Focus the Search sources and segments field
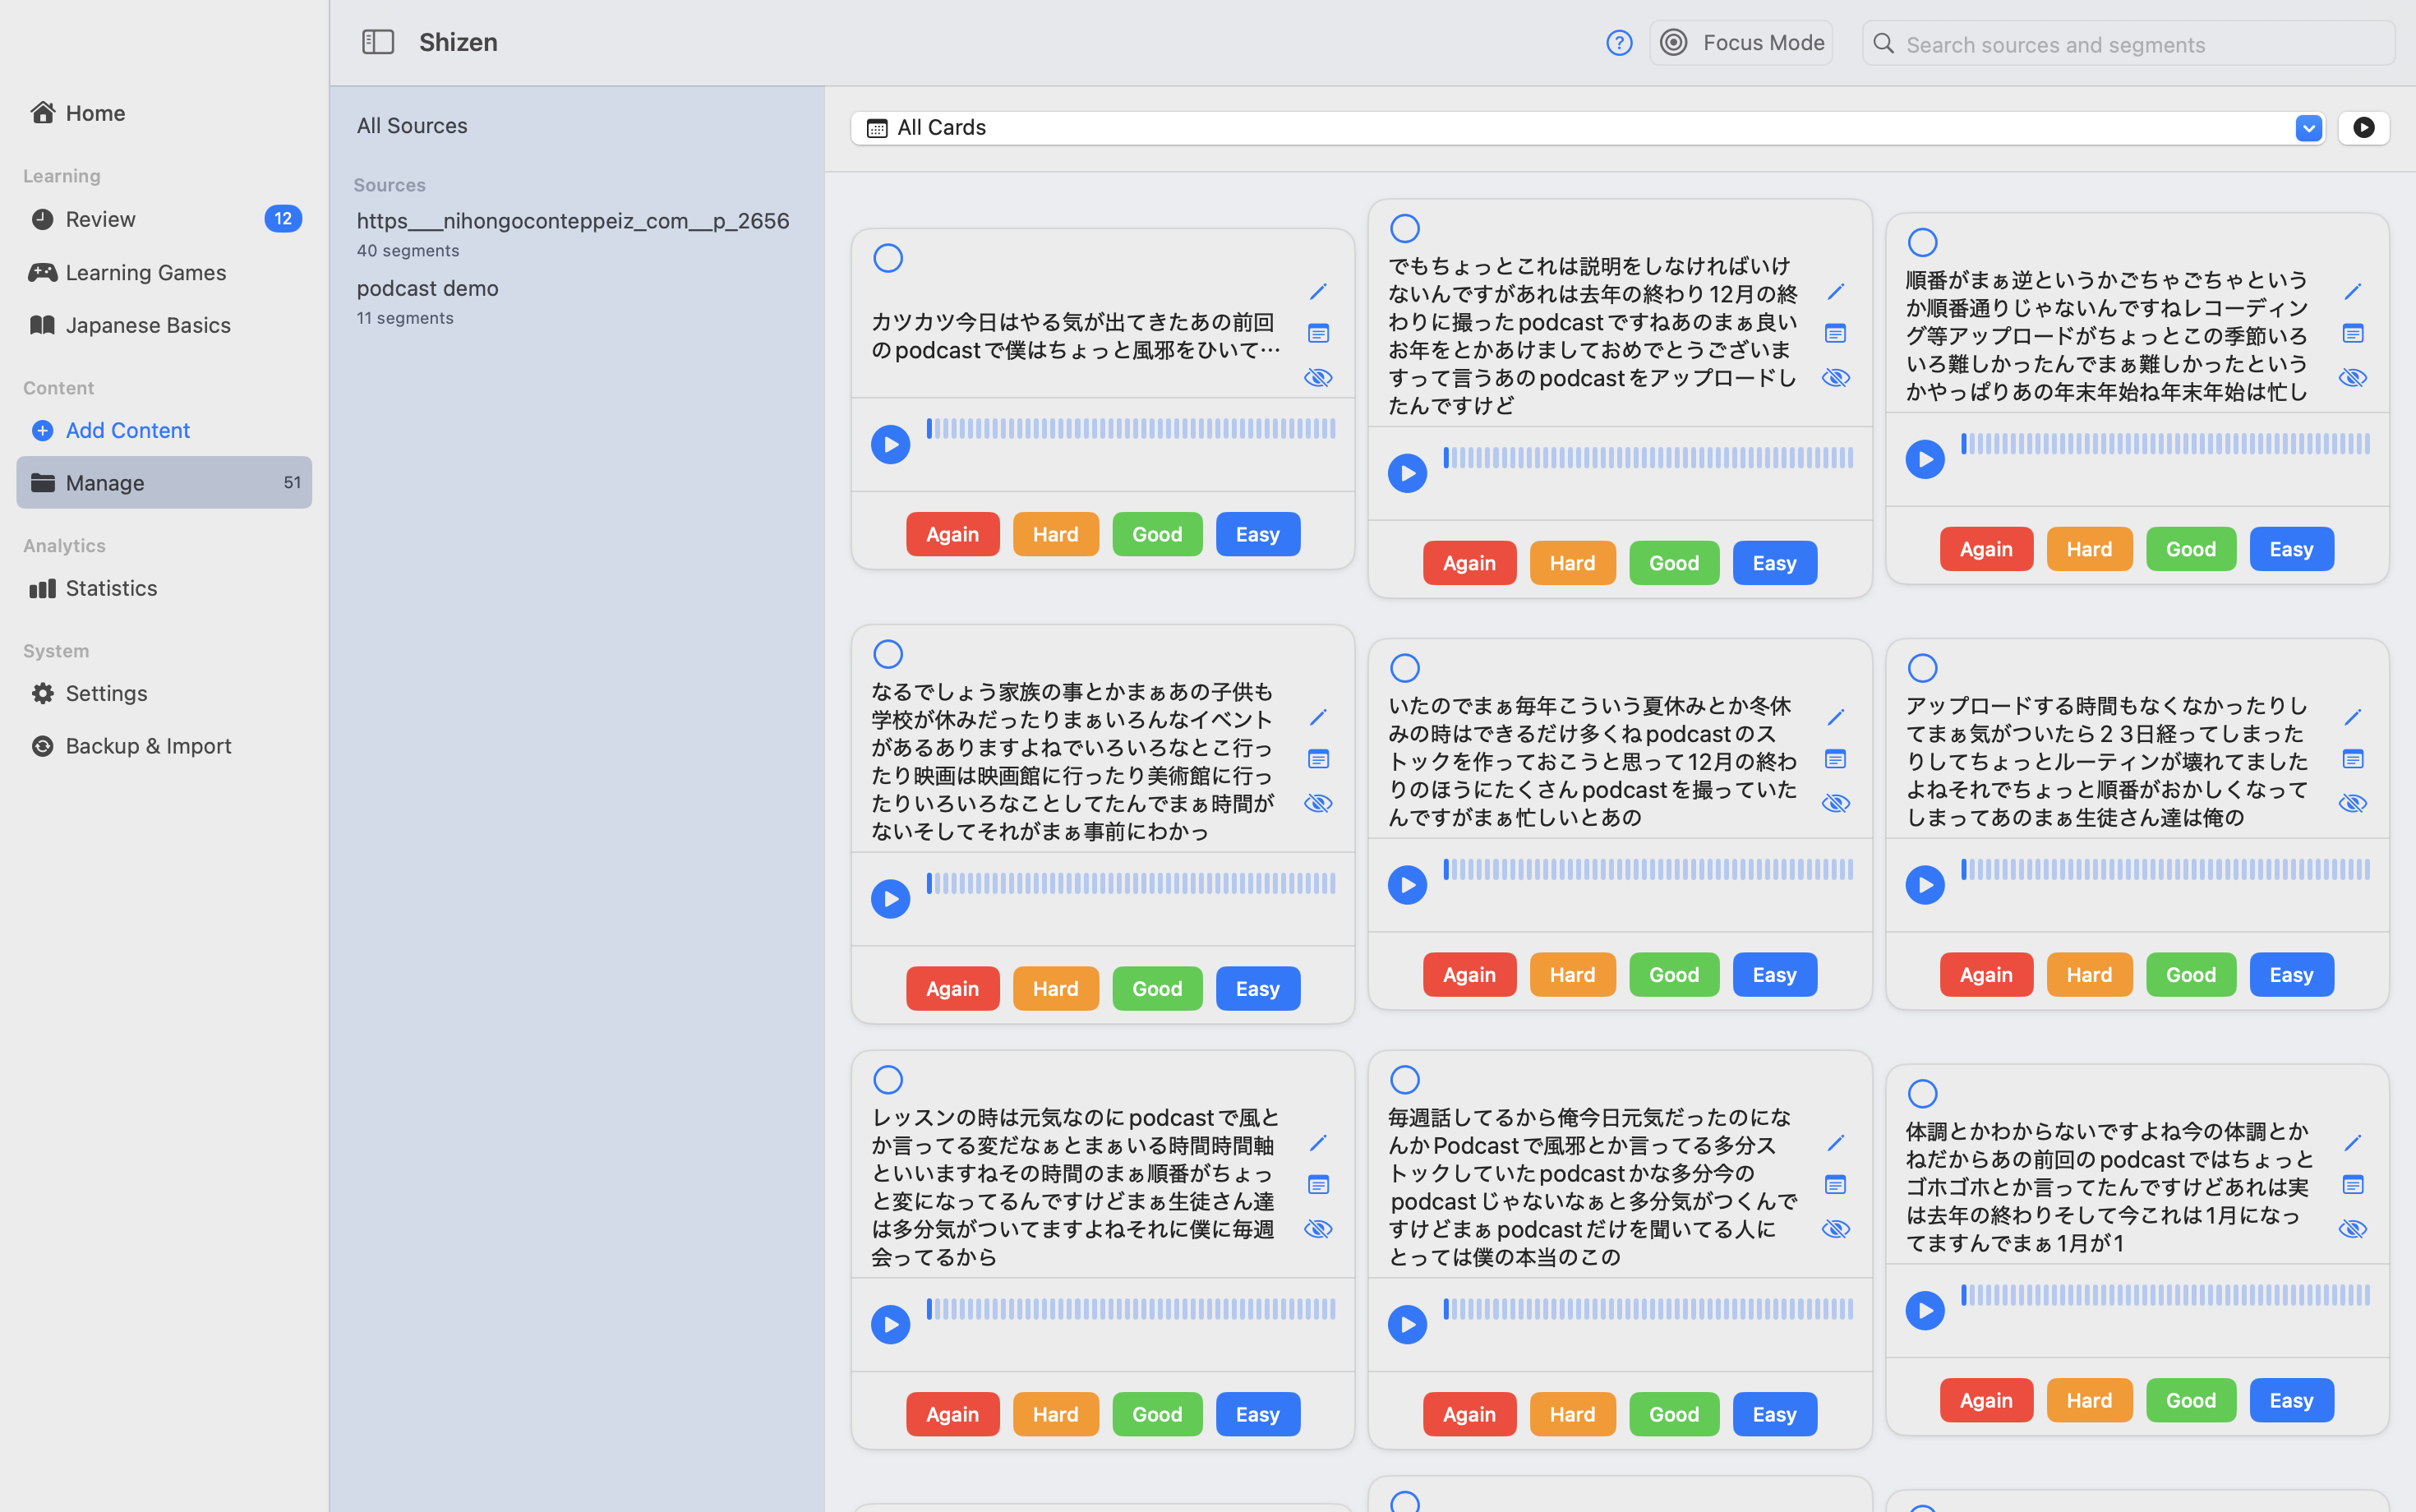 (x=2128, y=44)
